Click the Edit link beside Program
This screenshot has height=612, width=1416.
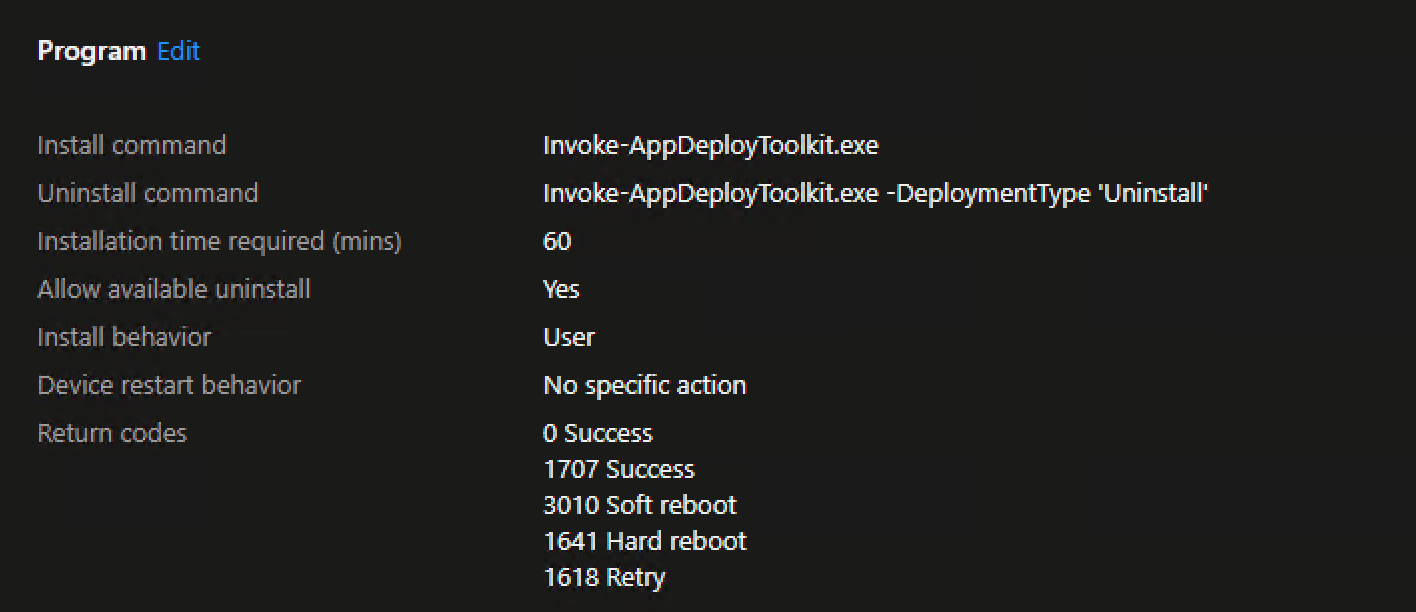[179, 51]
